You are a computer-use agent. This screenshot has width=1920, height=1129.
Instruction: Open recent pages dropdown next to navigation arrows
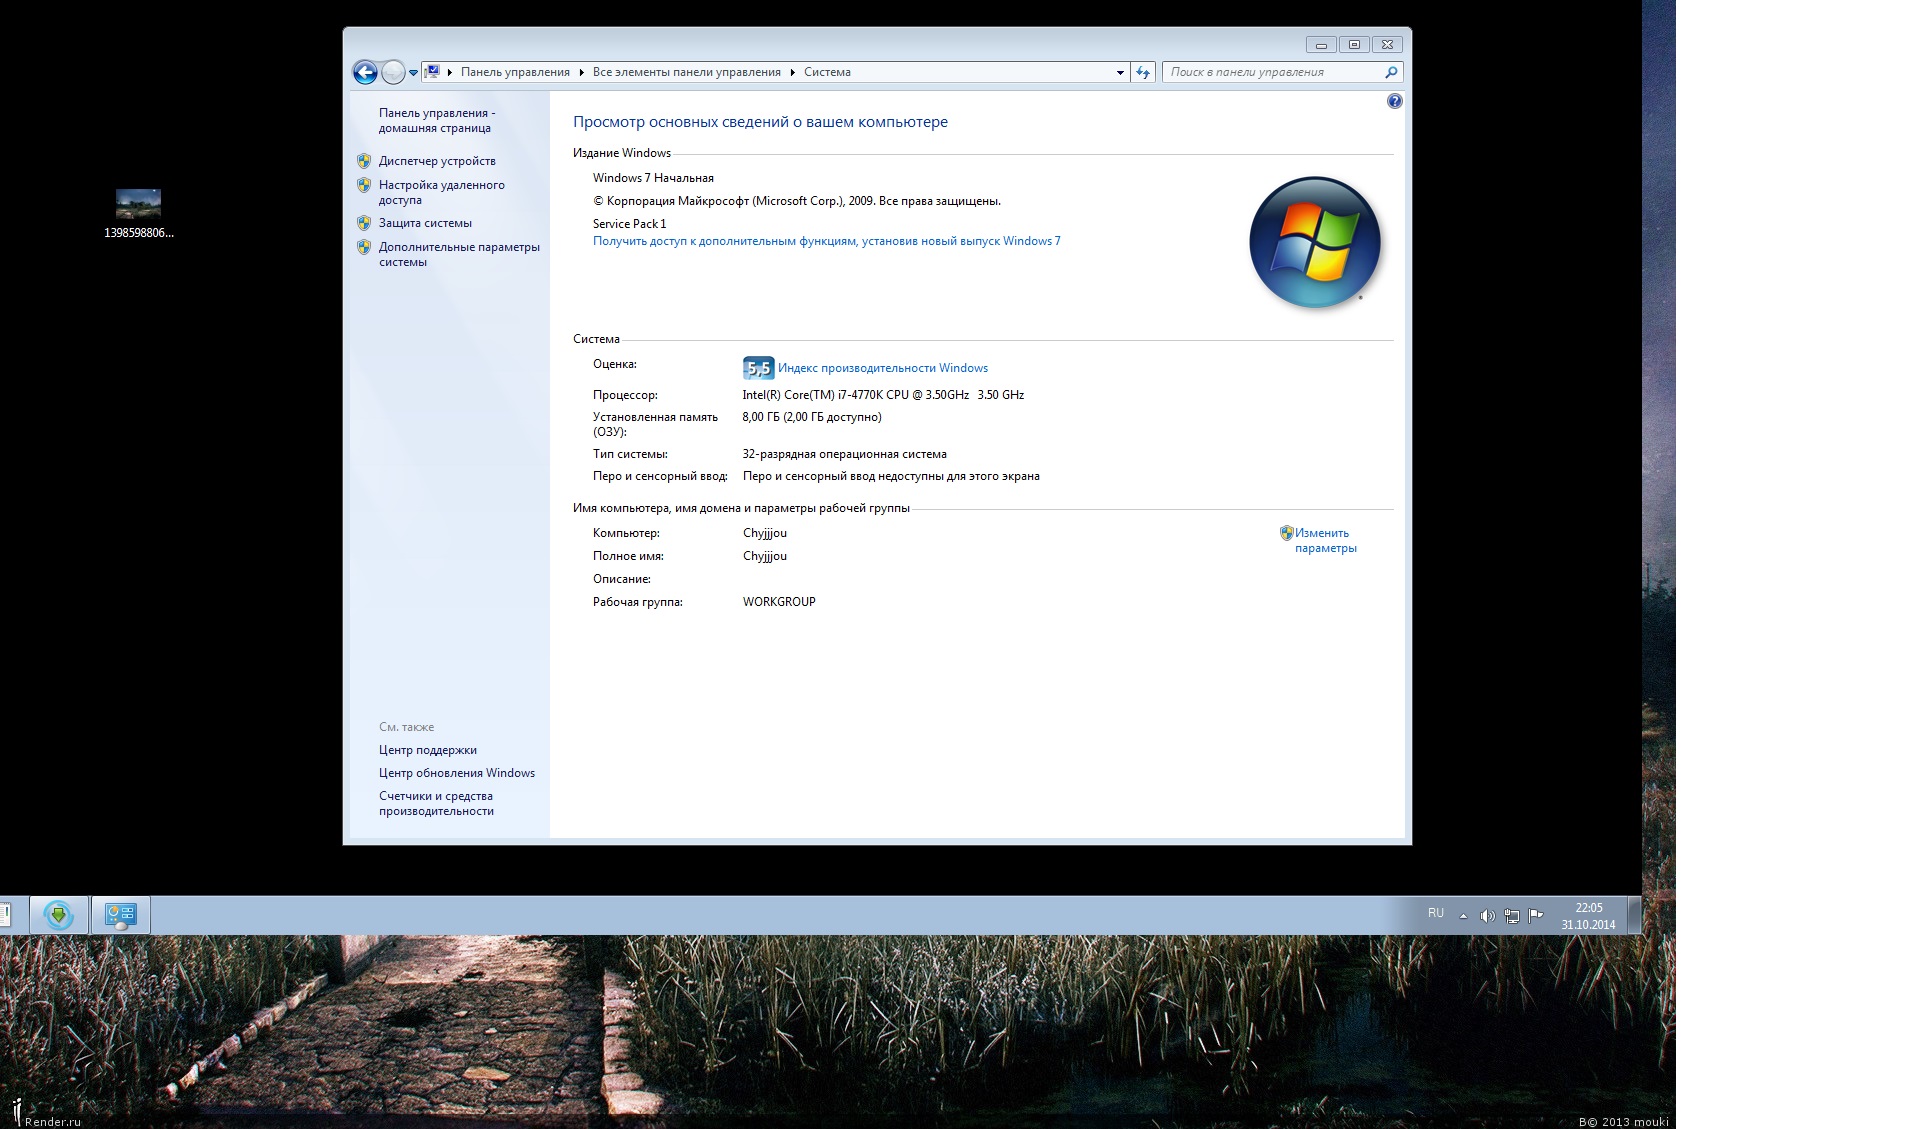point(413,73)
